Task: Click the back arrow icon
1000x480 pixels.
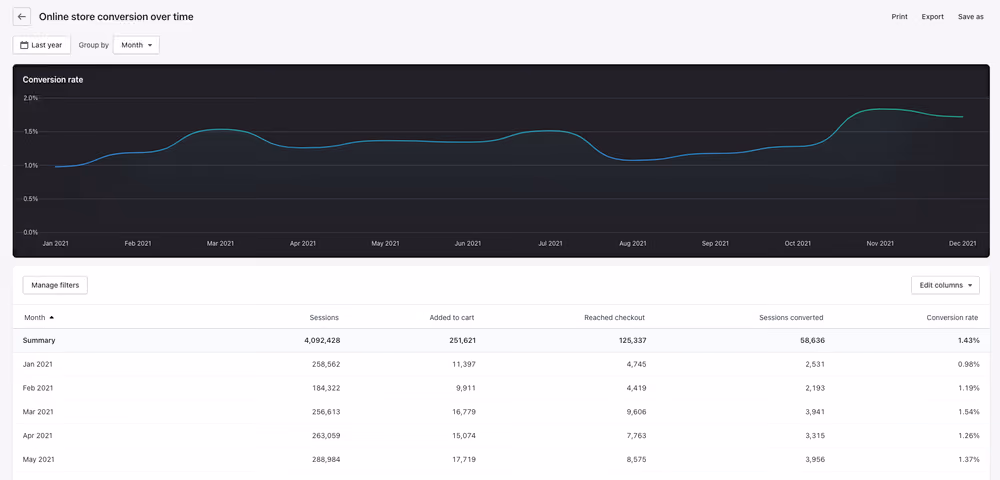Action: (x=22, y=17)
